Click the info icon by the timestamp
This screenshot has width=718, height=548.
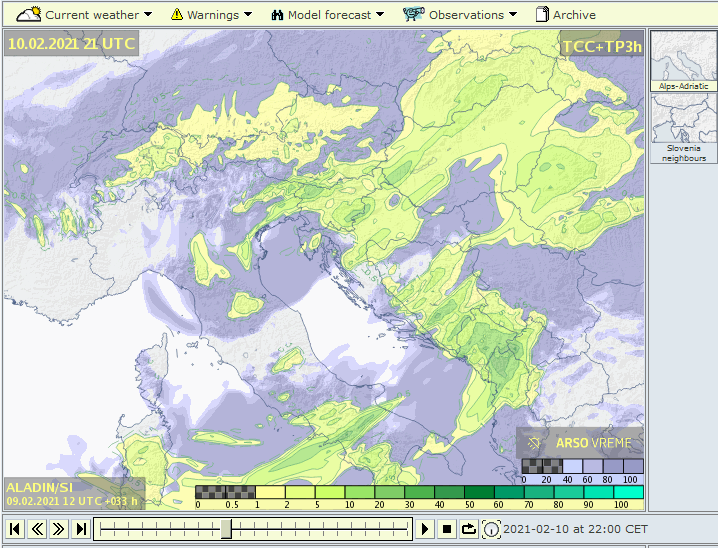tap(492, 529)
